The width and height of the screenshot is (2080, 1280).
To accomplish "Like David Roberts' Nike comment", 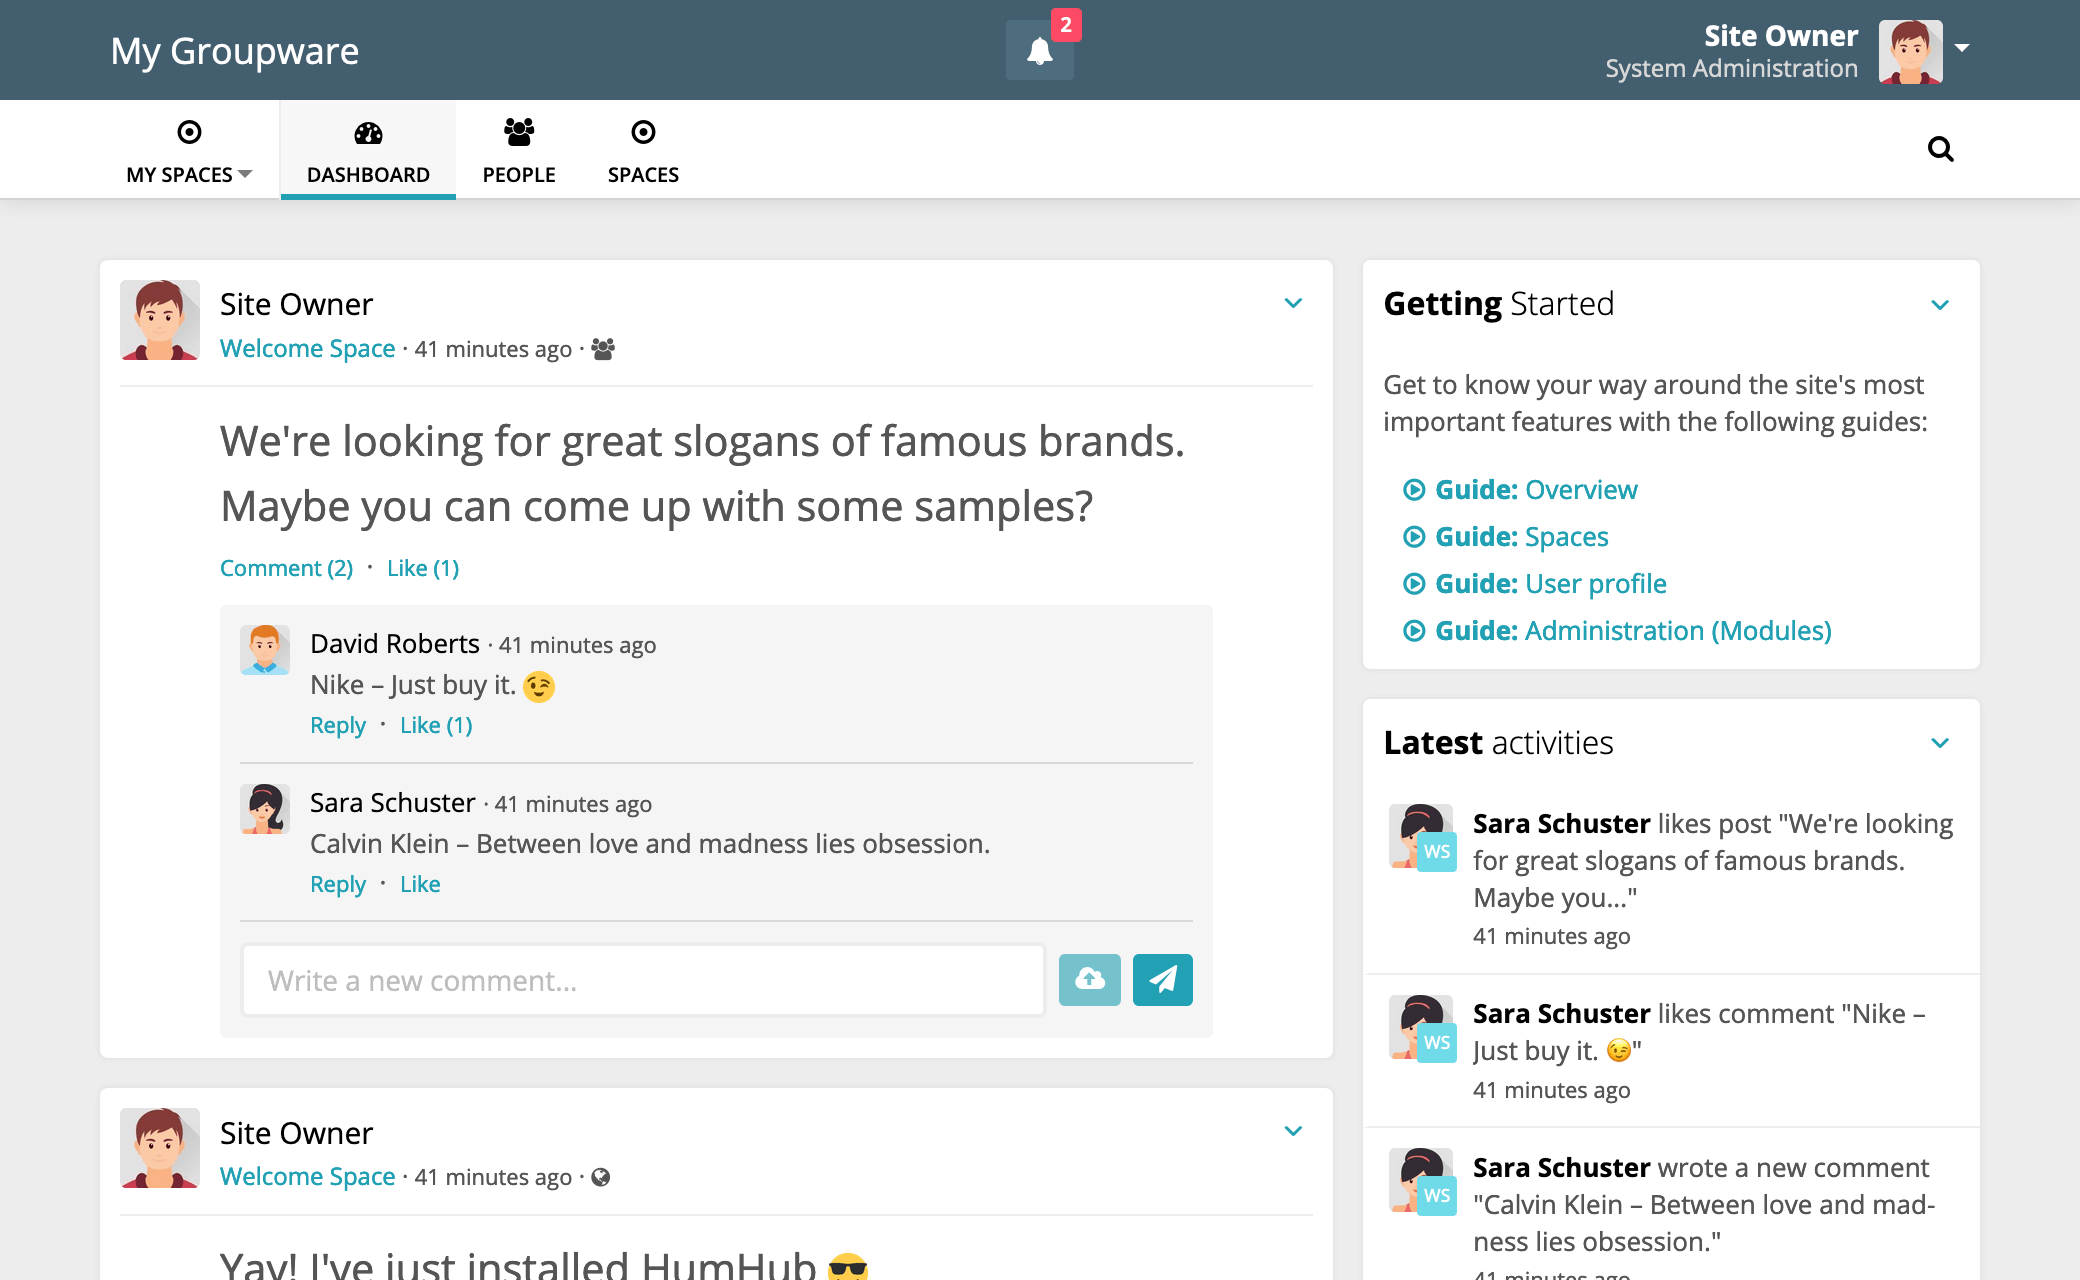I will pyautogui.click(x=436, y=726).
